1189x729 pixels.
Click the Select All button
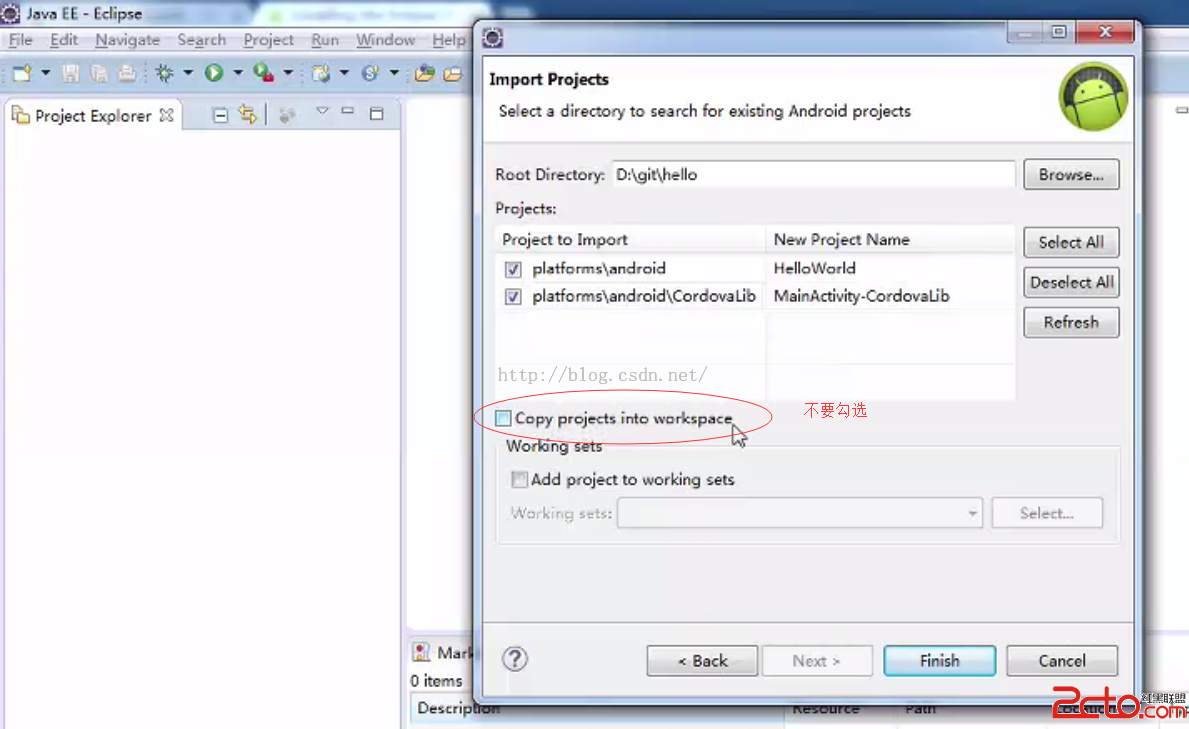(x=1071, y=242)
